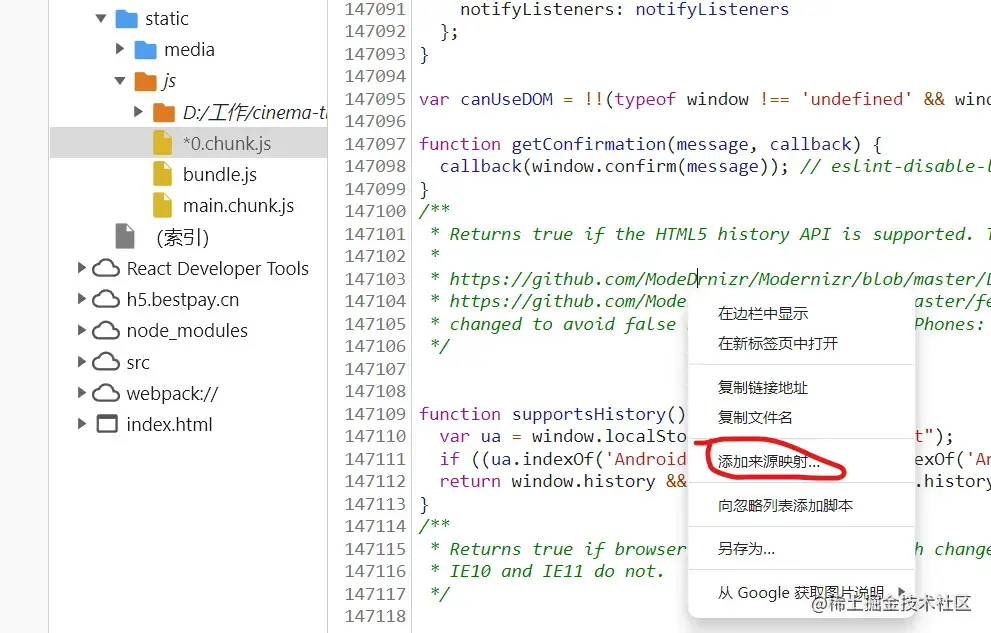Click the supportsHistory function name
This screenshot has height=633, width=991.
point(588,414)
